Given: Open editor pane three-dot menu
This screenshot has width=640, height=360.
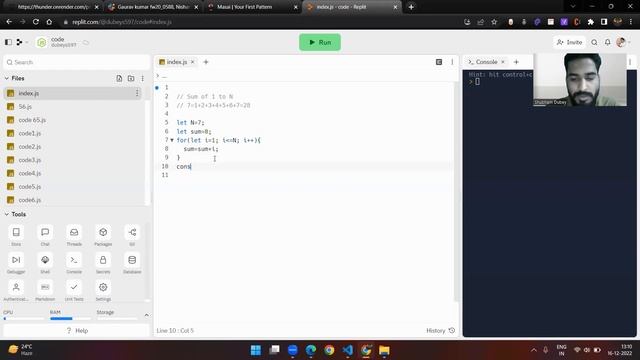Looking at the screenshot, I should 452,62.
